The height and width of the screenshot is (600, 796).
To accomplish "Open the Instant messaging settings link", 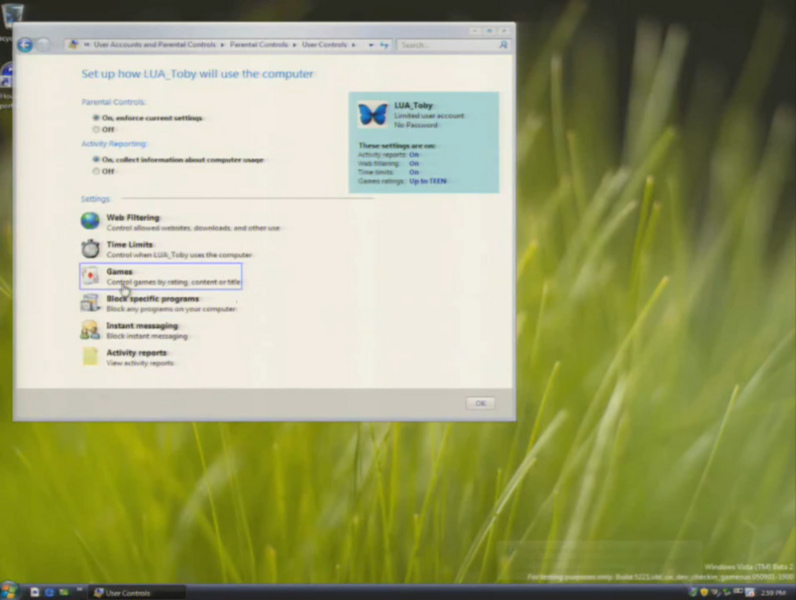I will (x=142, y=325).
